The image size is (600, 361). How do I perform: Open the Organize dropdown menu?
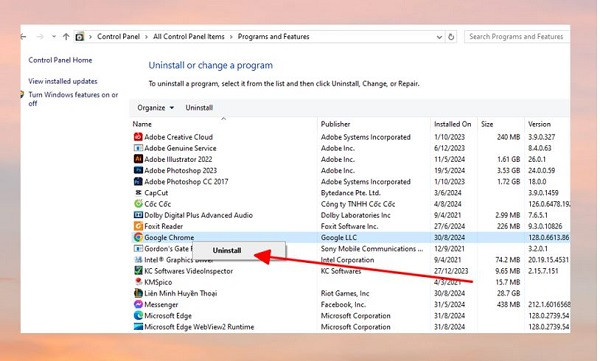pos(155,108)
